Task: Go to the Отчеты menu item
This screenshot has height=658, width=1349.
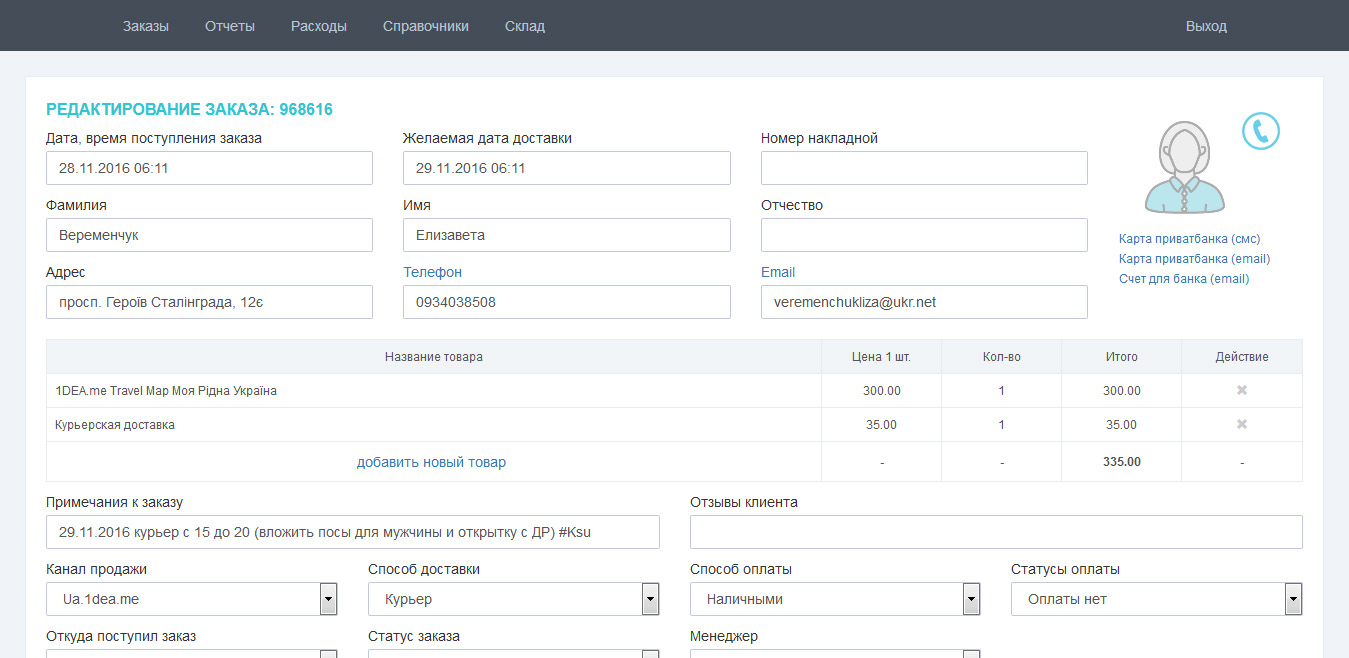Action: point(230,26)
